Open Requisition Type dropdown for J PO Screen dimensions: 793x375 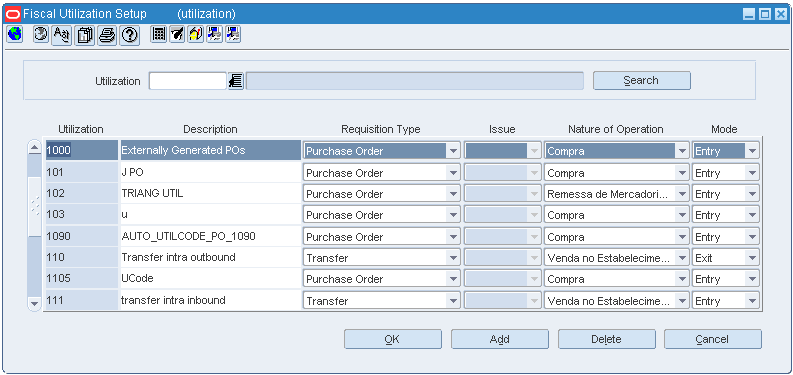(453, 173)
